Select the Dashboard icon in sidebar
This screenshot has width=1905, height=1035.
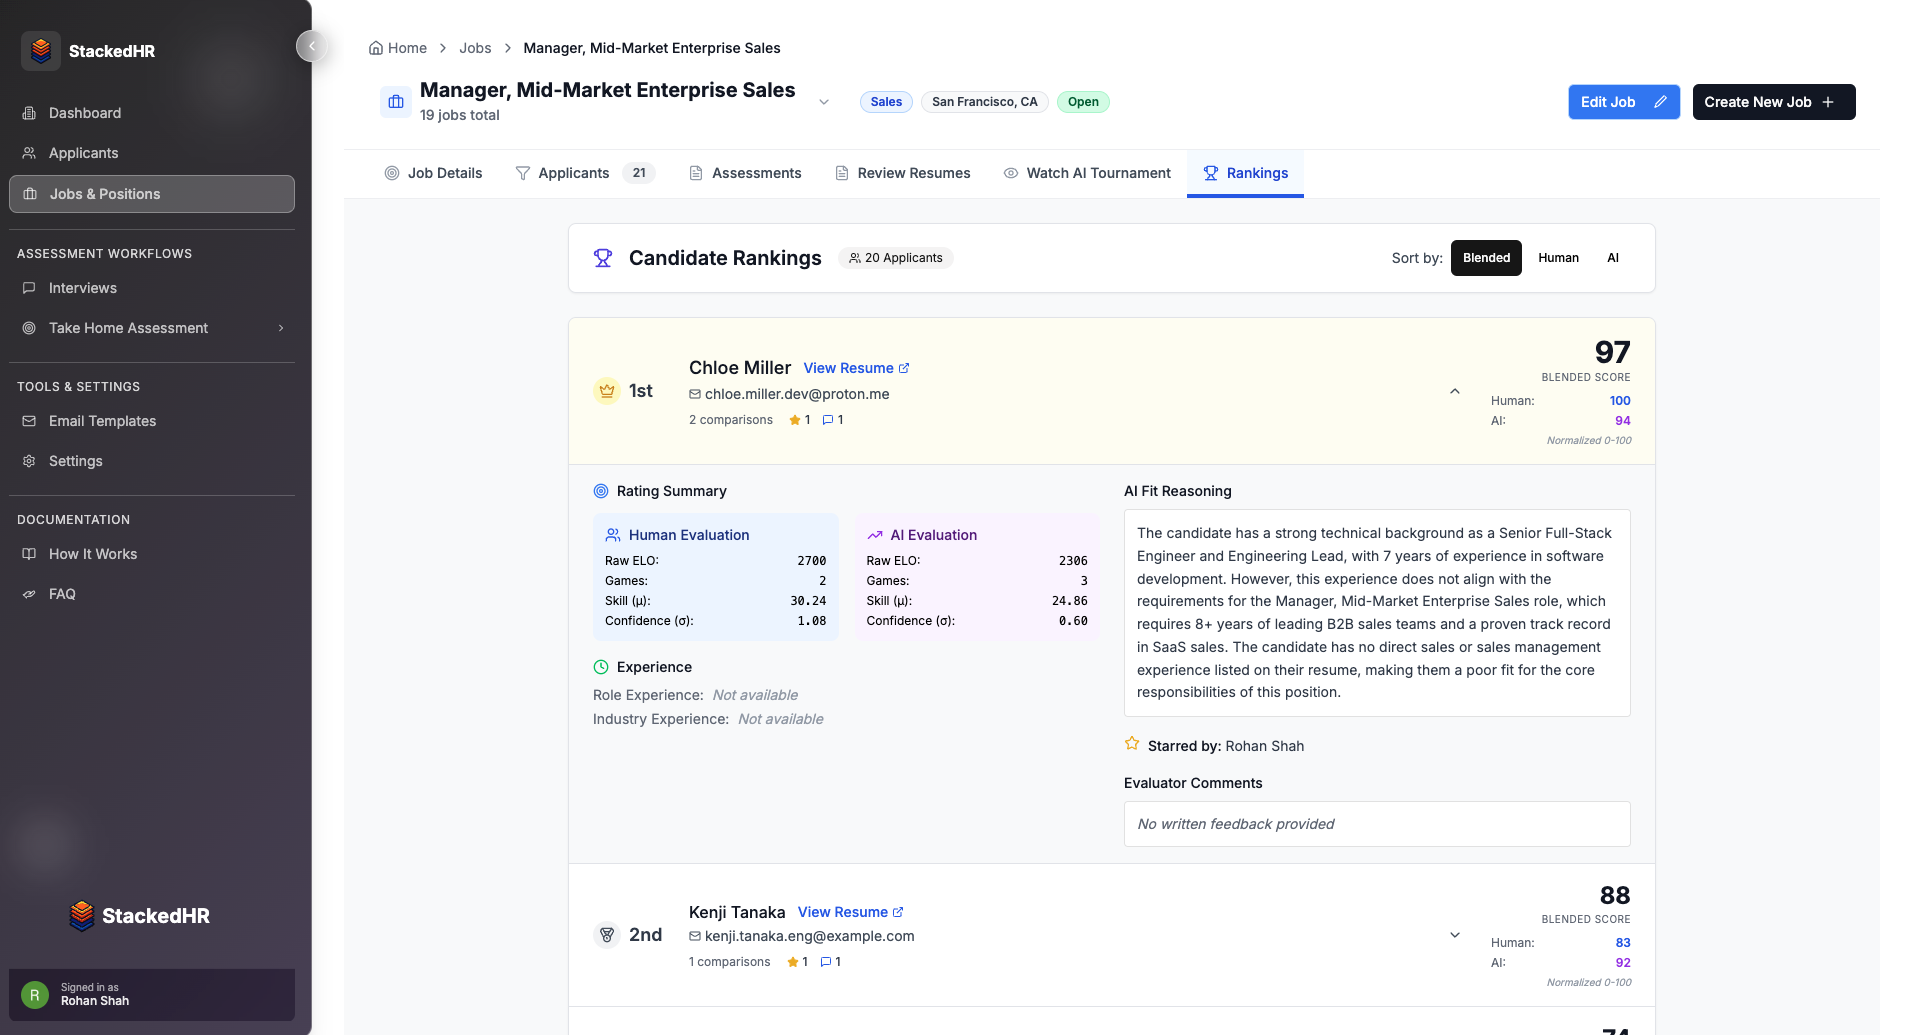[x=29, y=113]
